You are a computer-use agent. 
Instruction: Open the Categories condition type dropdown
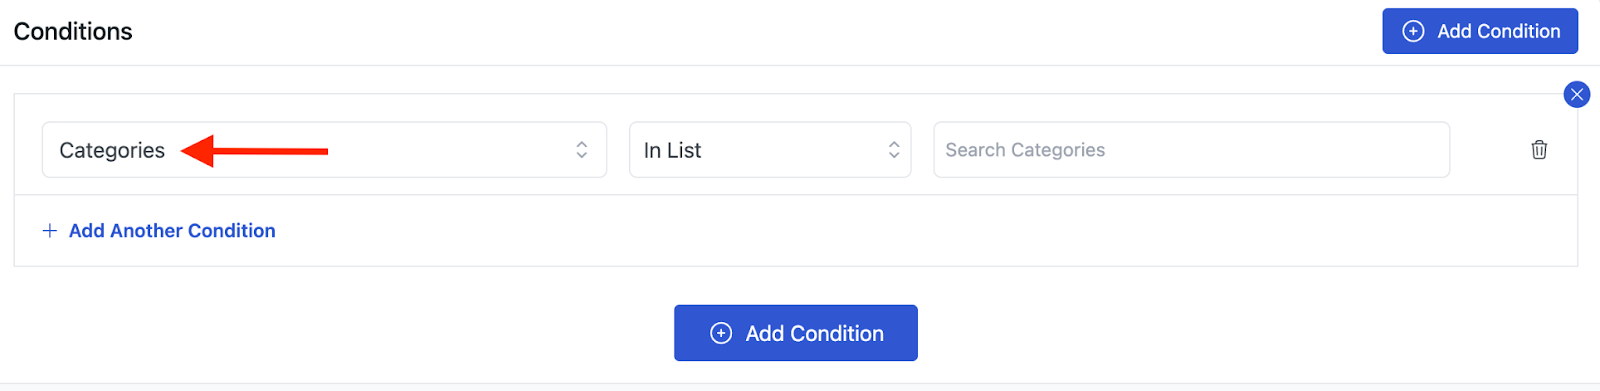pos(324,150)
